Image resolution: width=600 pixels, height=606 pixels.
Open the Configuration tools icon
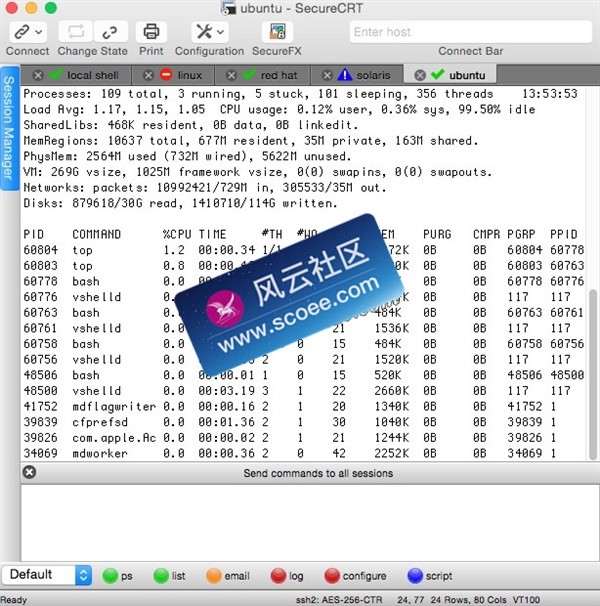coord(204,32)
